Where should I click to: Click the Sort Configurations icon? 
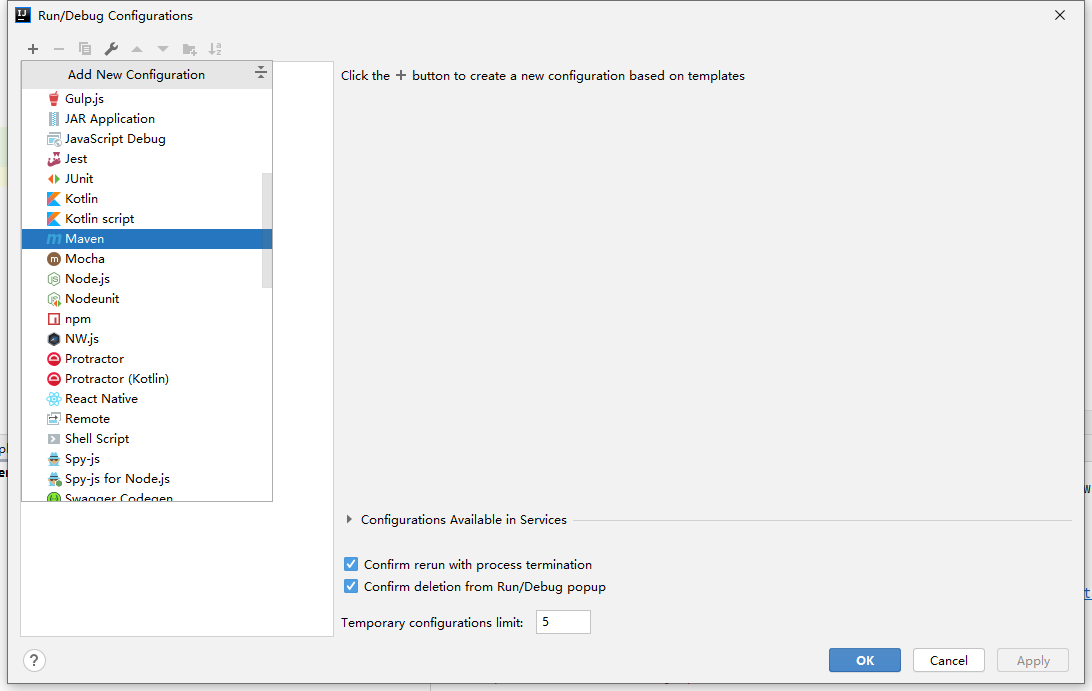click(x=215, y=49)
